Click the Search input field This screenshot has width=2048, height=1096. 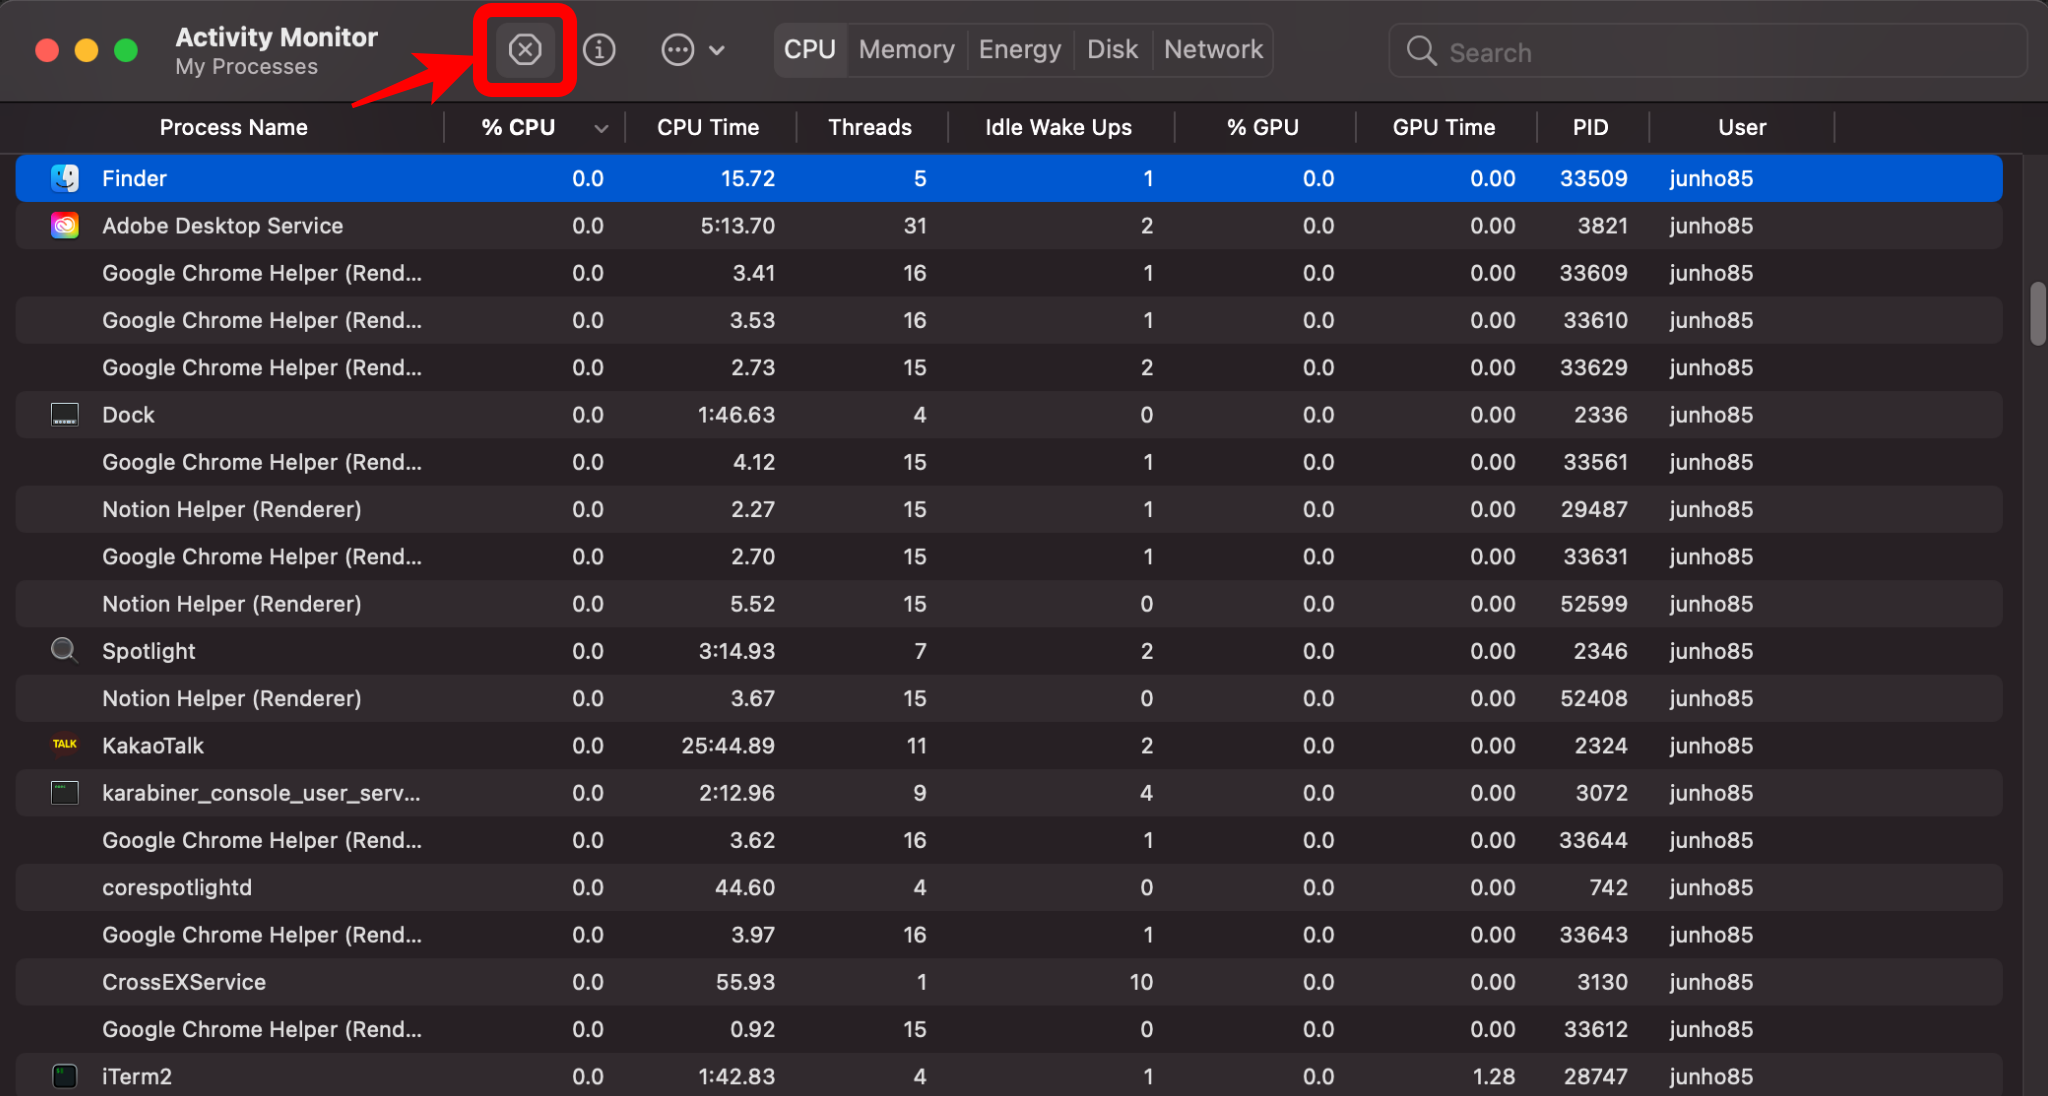[x=1720, y=52]
